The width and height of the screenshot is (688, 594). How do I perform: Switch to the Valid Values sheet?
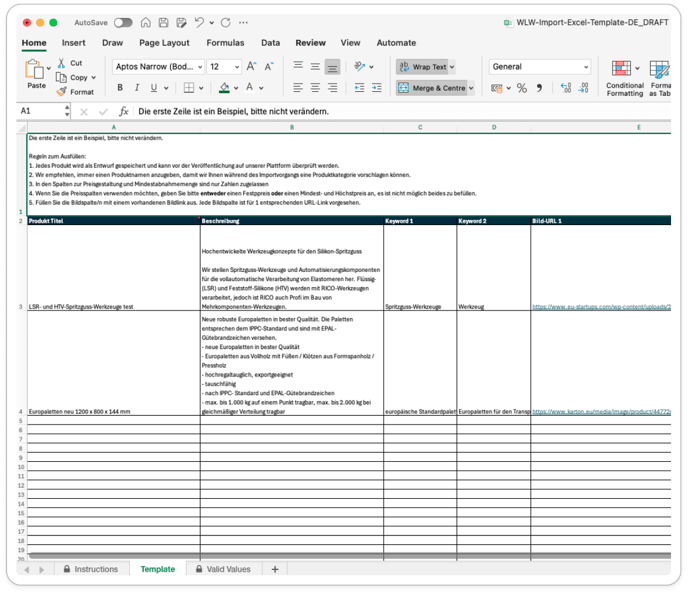223,569
